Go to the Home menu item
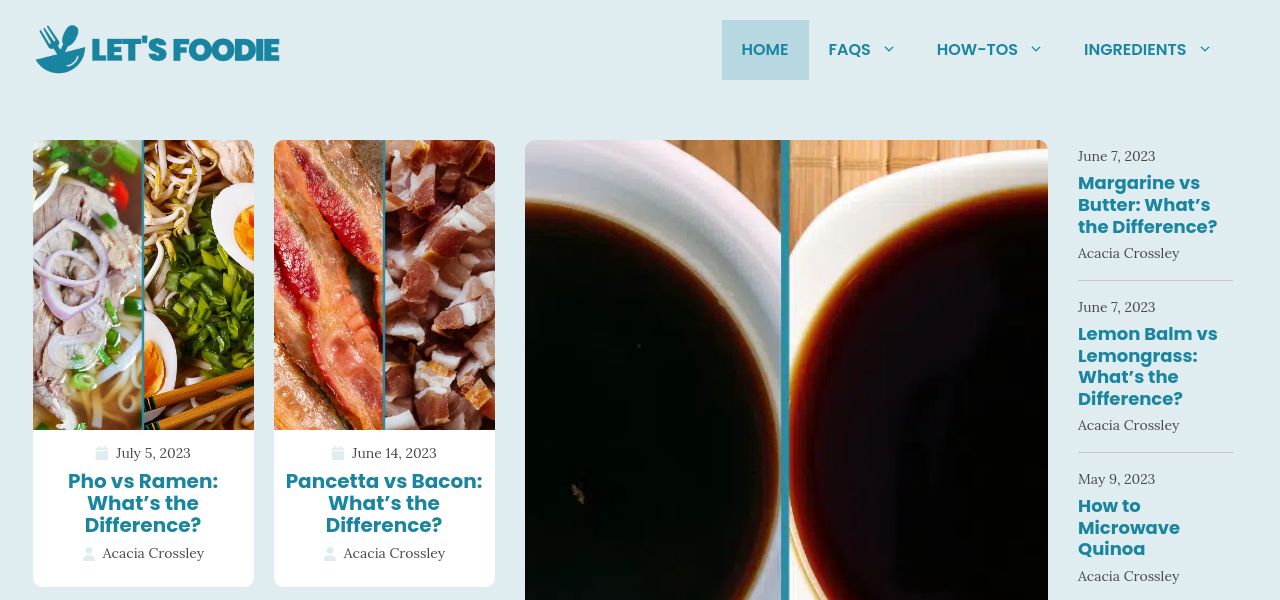Image resolution: width=1280 pixels, height=600 pixels. pos(765,50)
